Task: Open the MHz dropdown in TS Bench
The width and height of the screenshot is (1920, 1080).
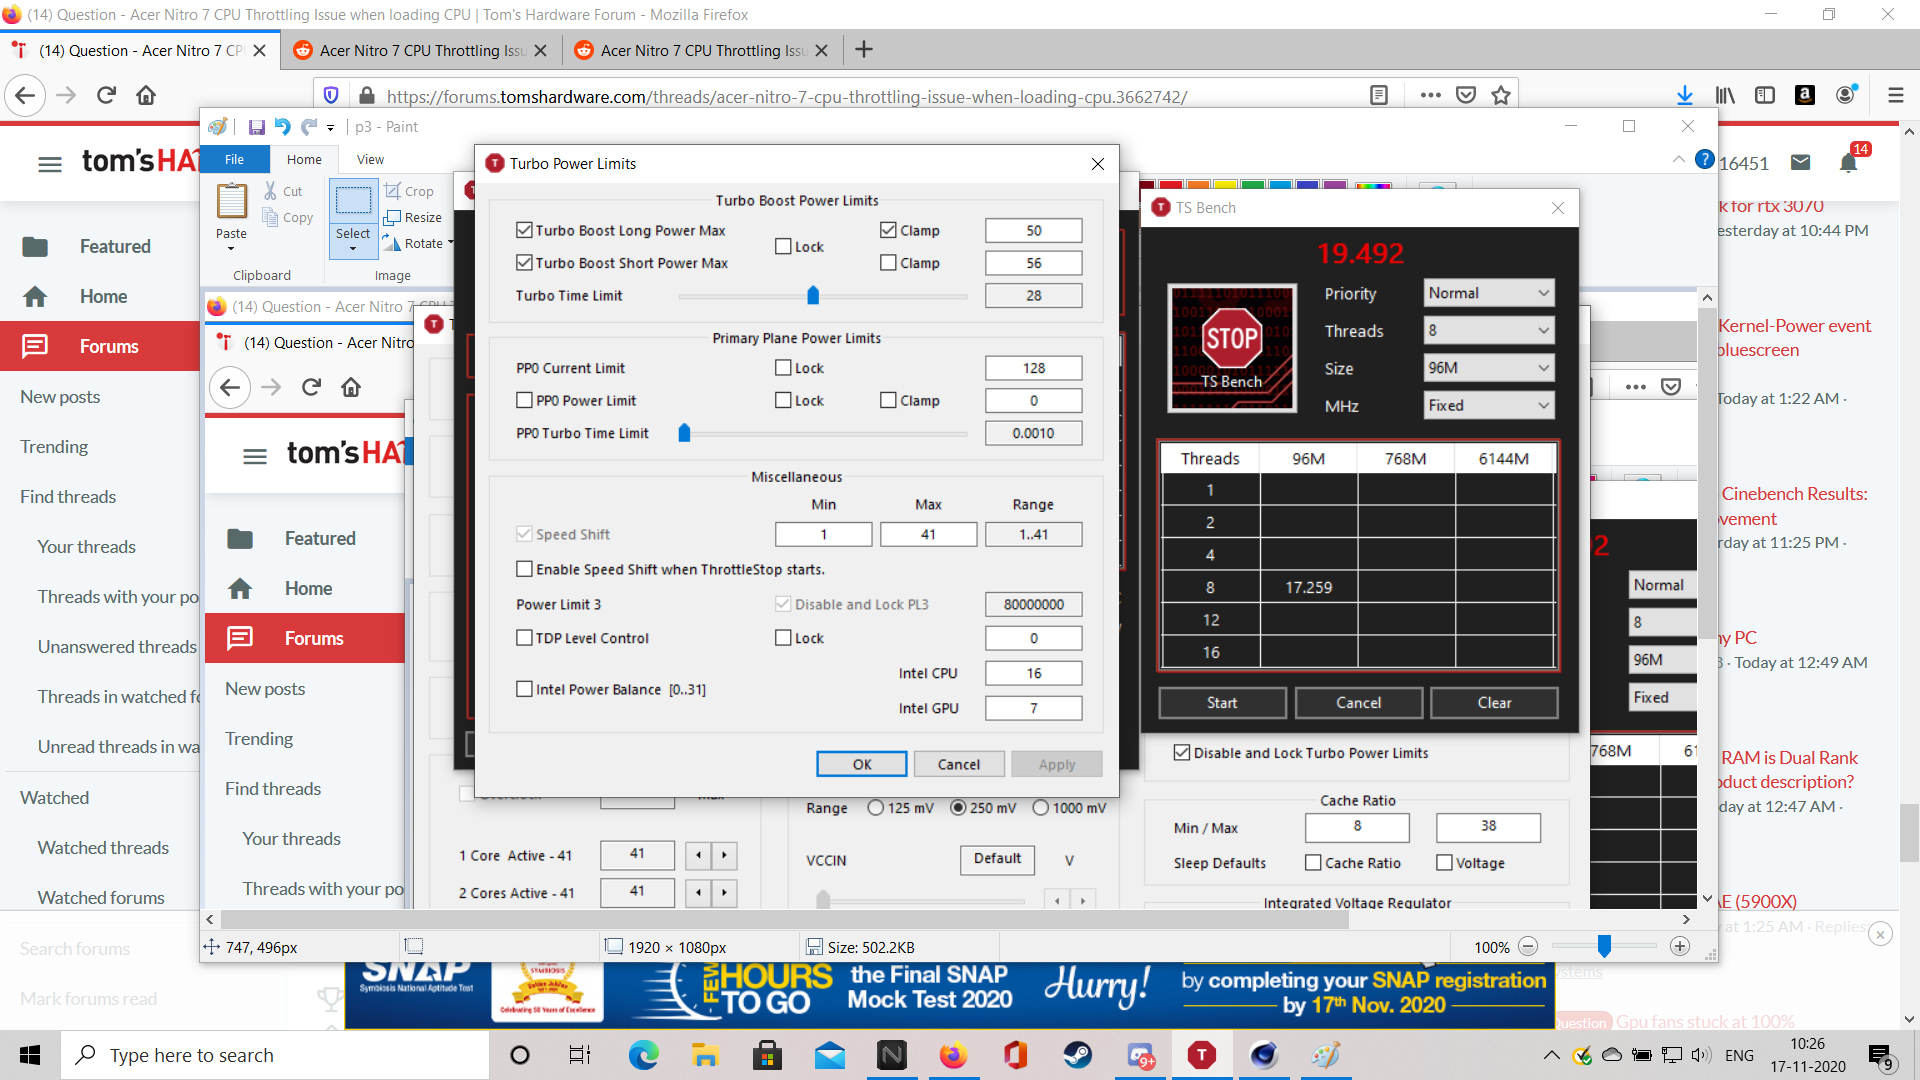Action: pos(1489,405)
